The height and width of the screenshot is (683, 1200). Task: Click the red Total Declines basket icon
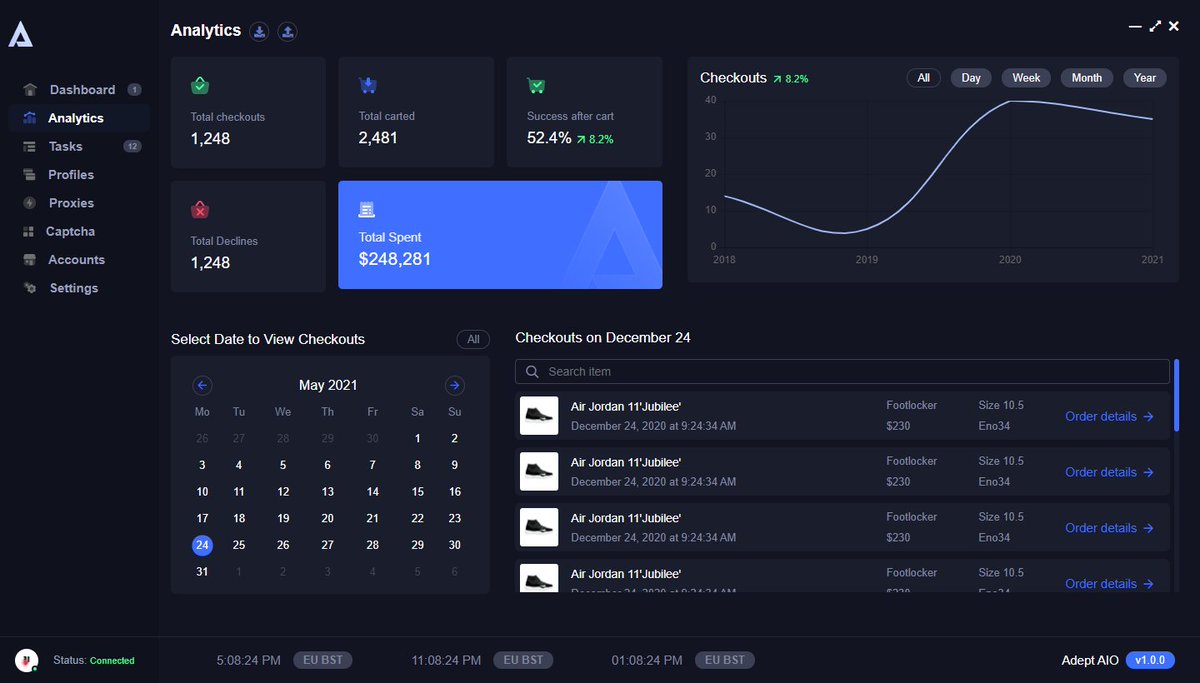click(x=200, y=210)
